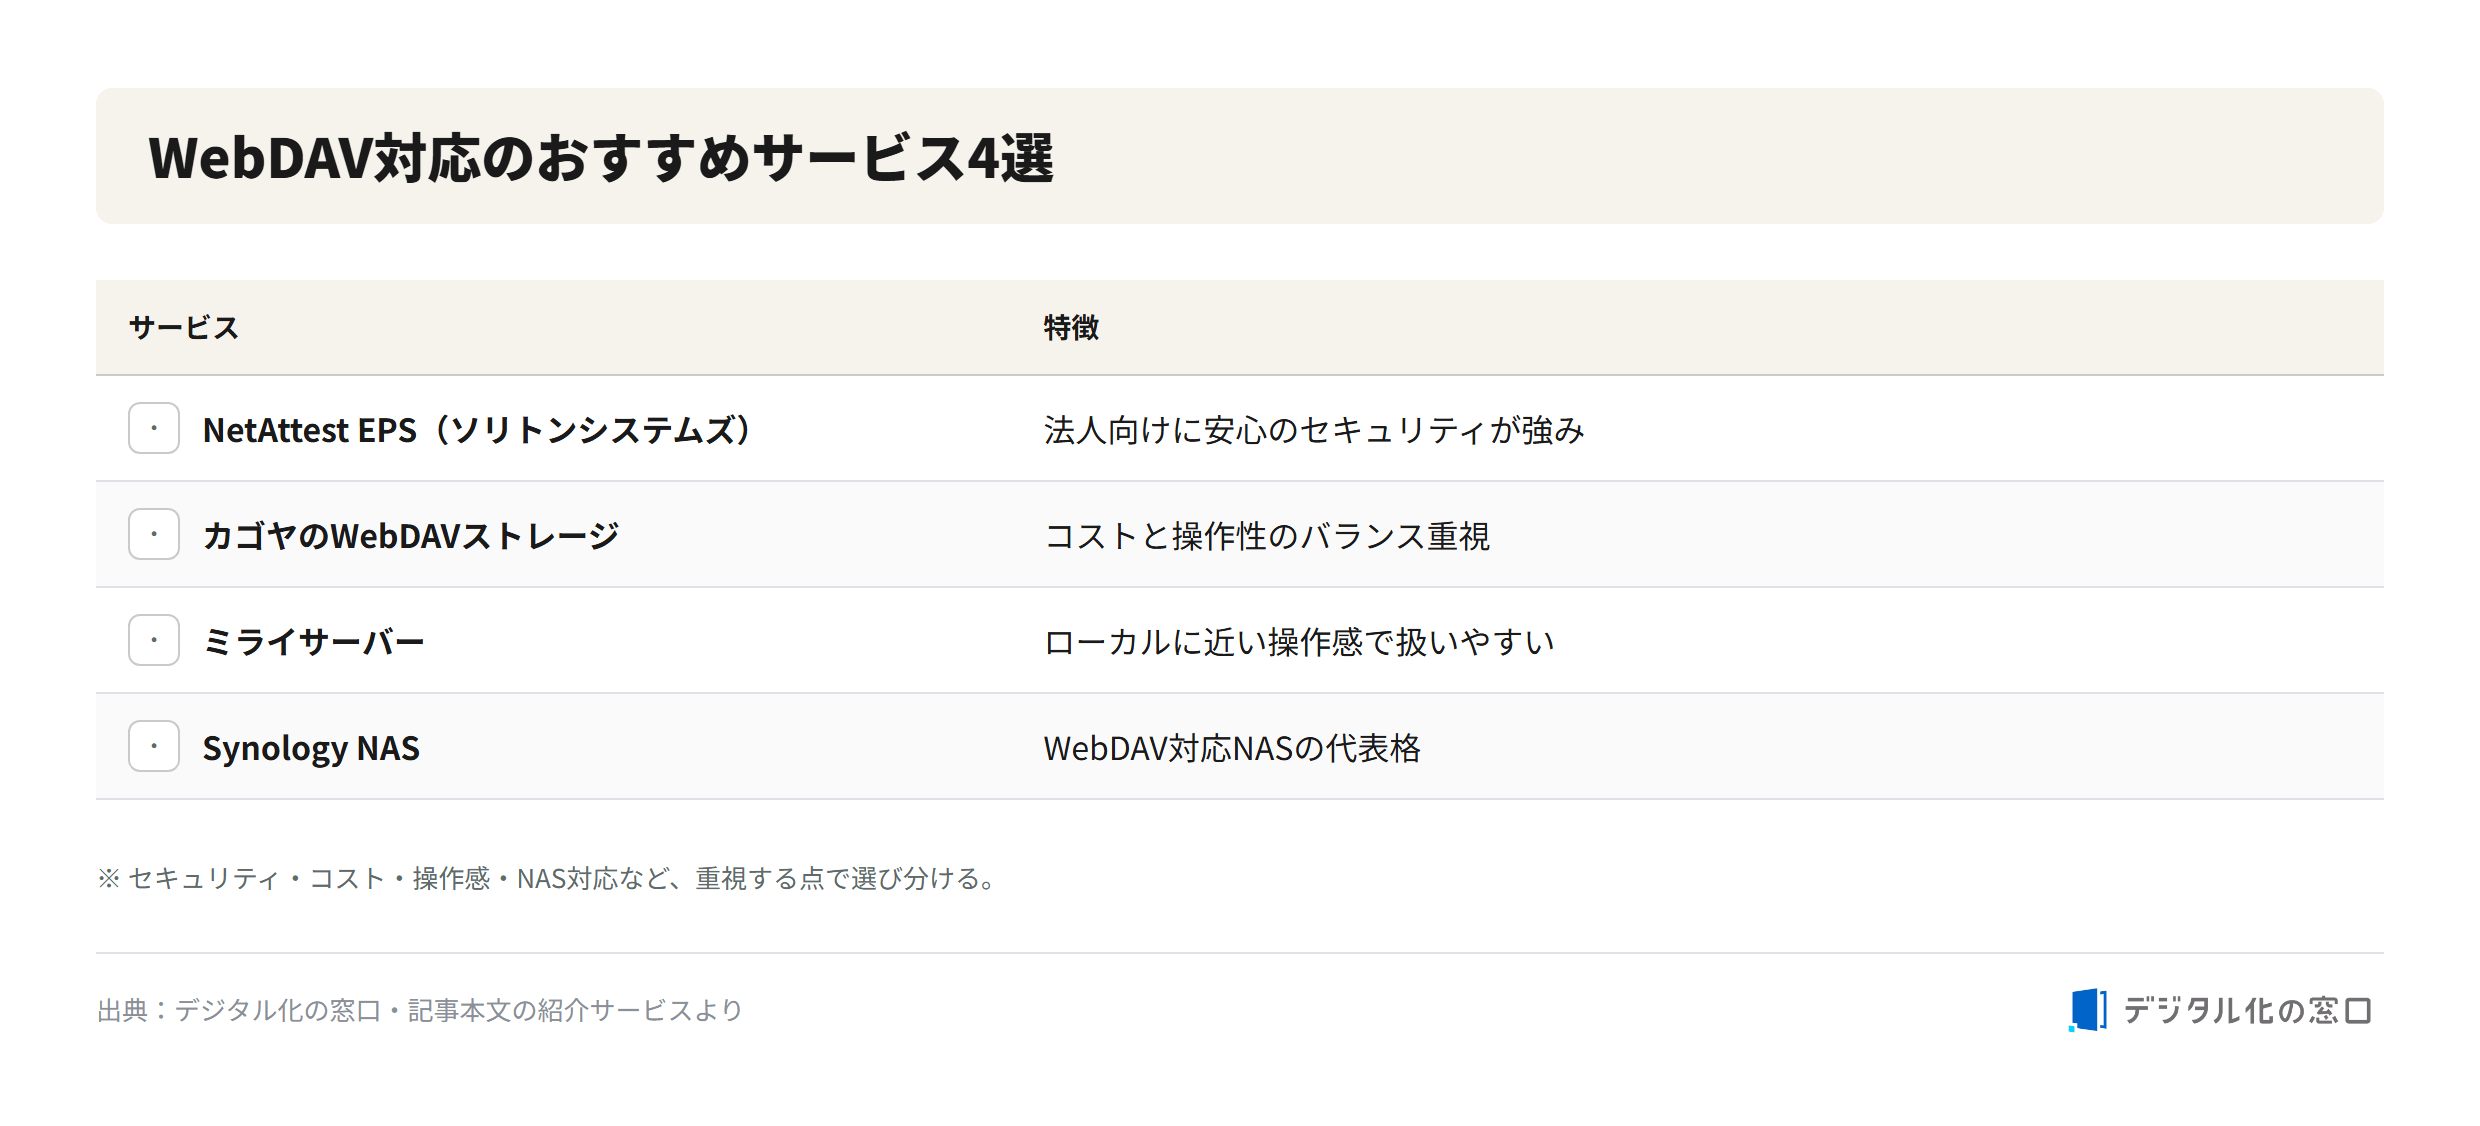Click the NetAttest EPS（ソリトンシステムズ） service name

tap(477, 430)
